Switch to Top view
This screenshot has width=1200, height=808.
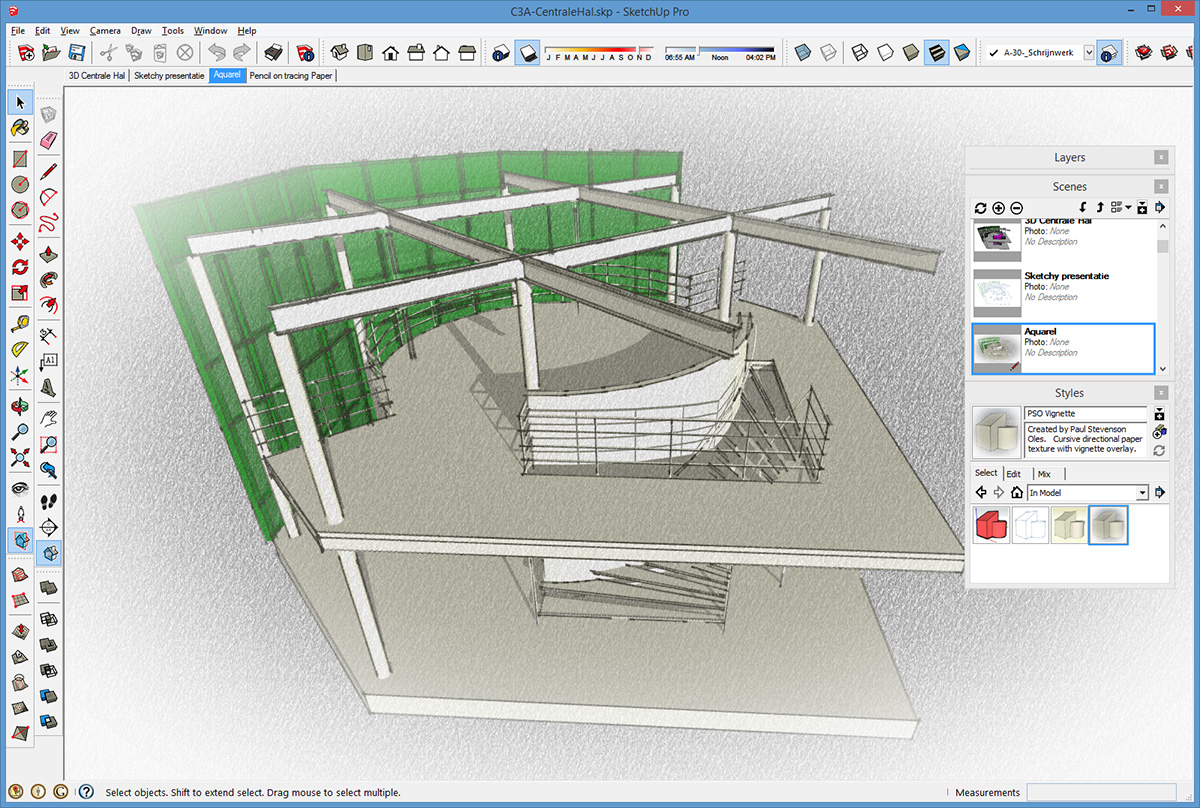(364, 53)
